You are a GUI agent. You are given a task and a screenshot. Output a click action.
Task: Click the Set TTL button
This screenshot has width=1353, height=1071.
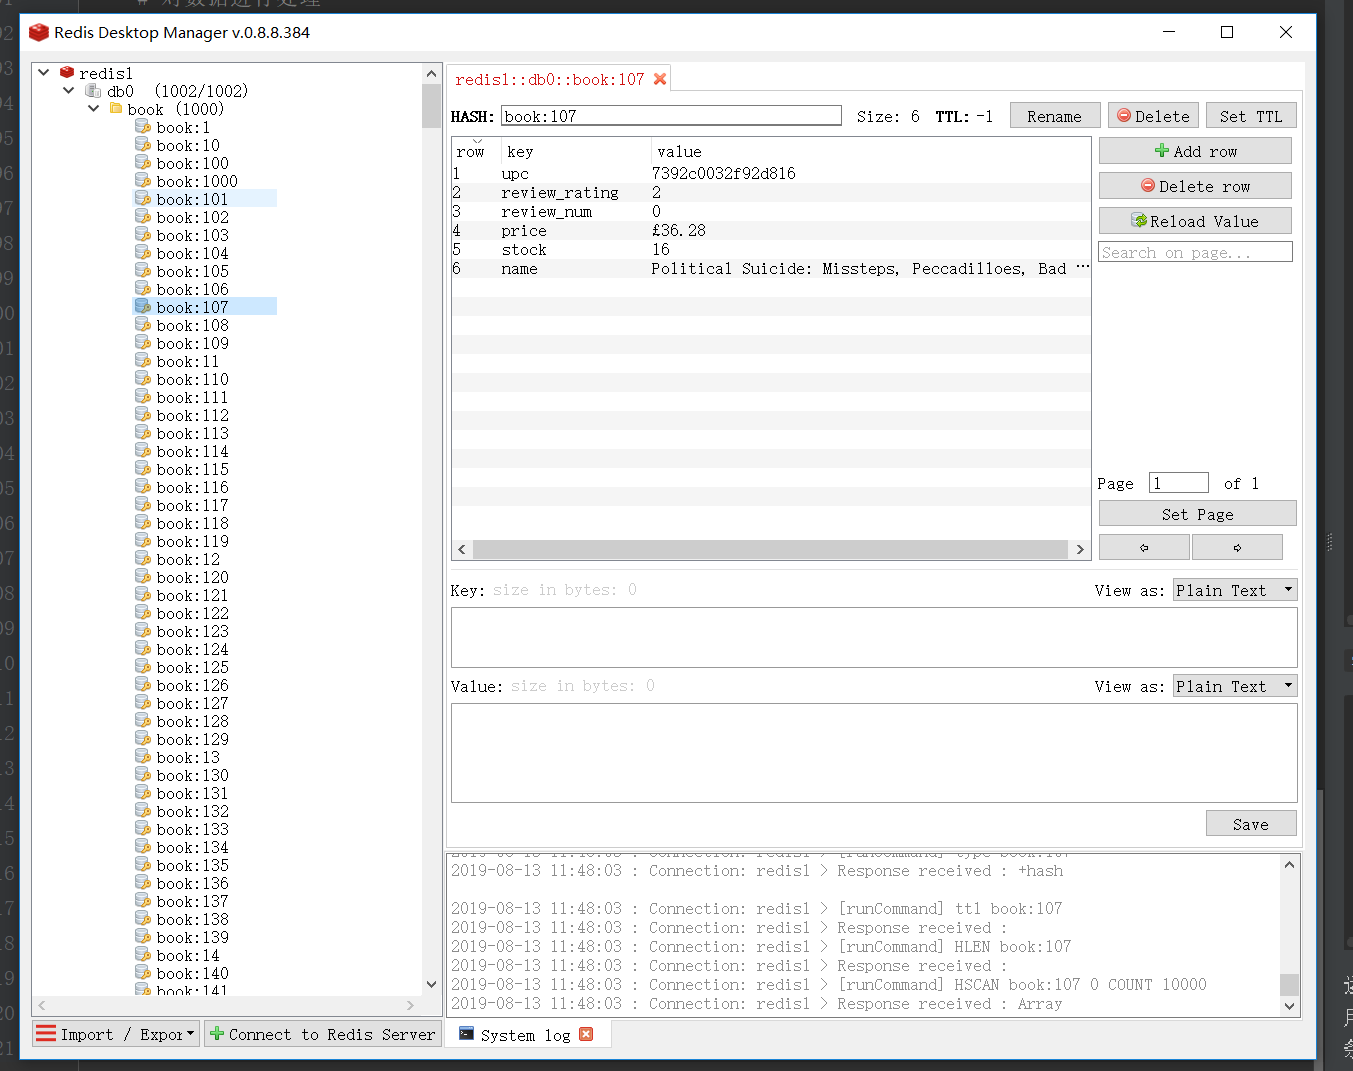(x=1250, y=116)
